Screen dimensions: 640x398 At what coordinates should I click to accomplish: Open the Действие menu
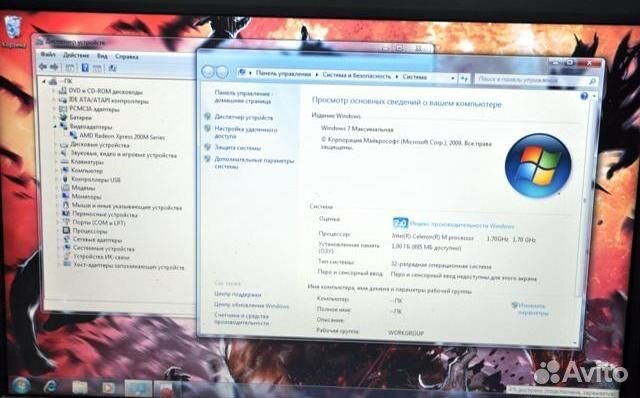click(76, 55)
